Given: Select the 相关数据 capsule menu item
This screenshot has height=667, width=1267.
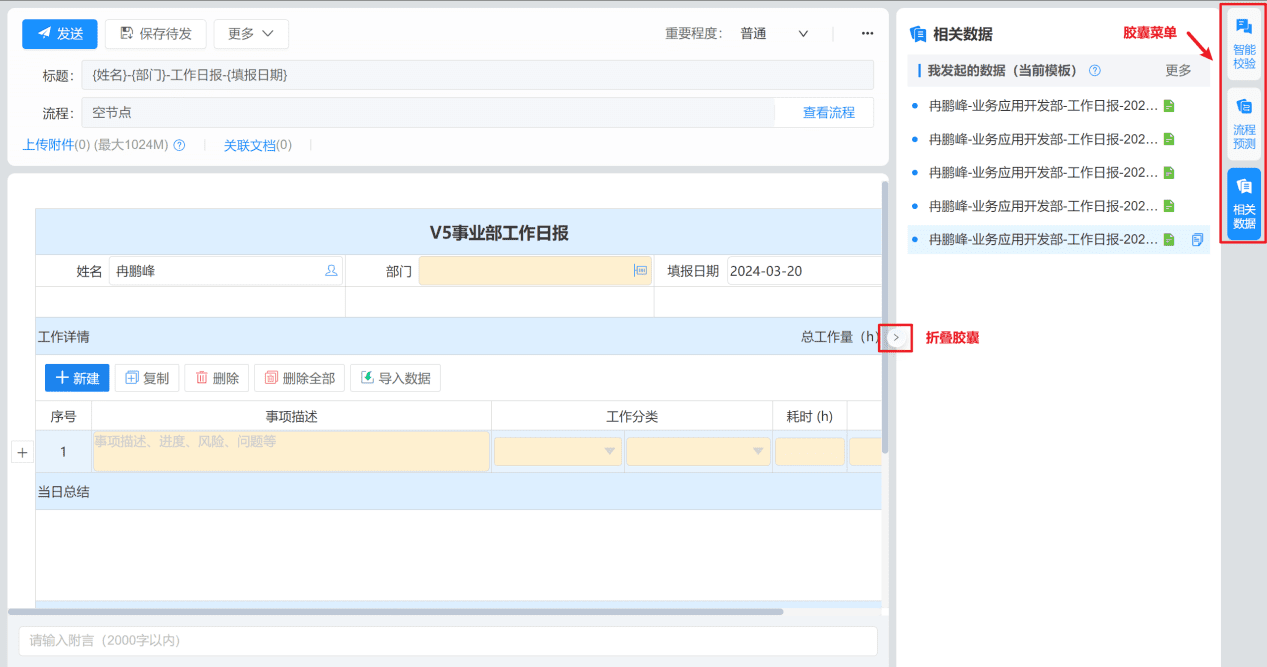Looking at the screenshot, I should click(x=1244, y=204).
